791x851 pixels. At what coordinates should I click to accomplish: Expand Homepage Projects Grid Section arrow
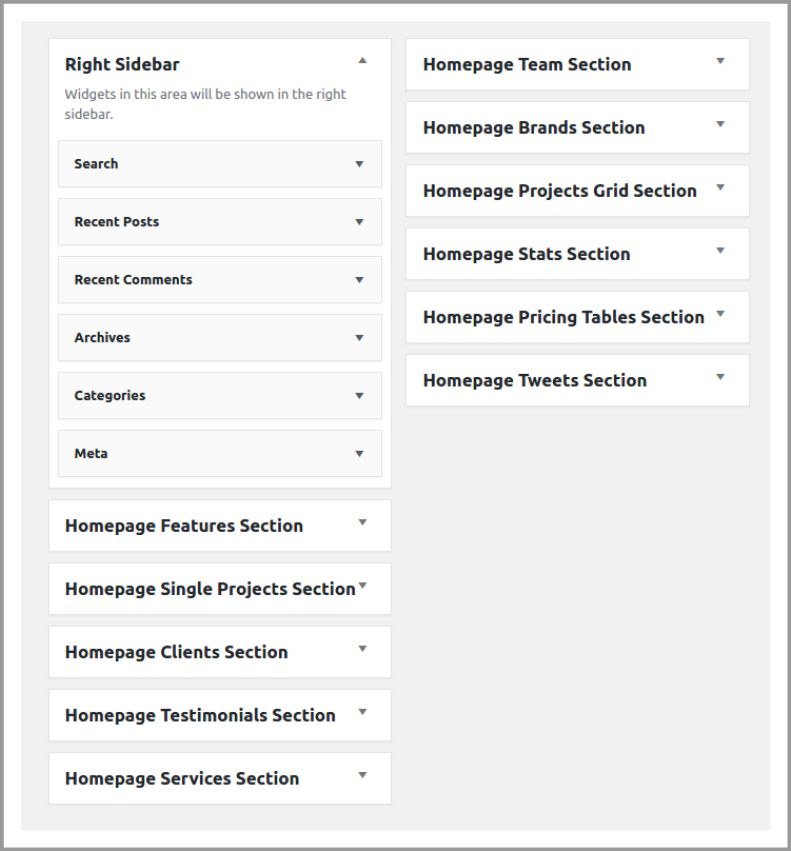tap(720, 187)
